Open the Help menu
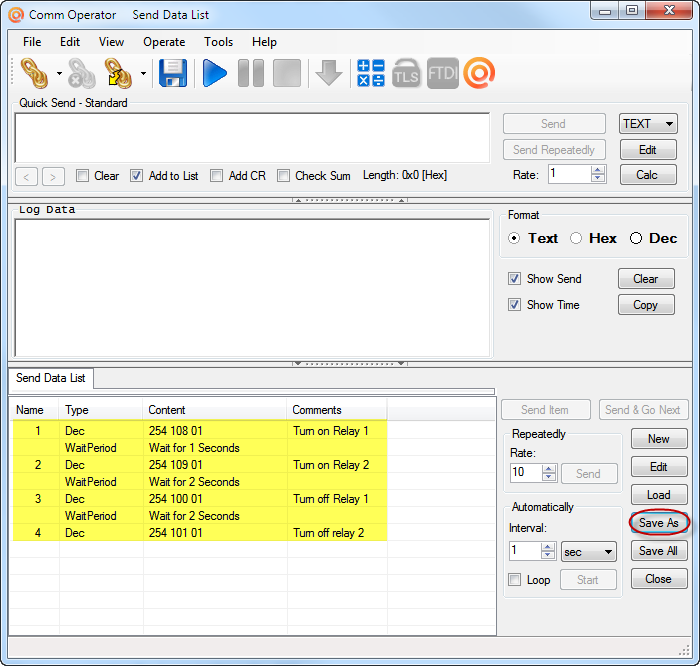Screen dimensions: 700x666 (x=264, y=42)
